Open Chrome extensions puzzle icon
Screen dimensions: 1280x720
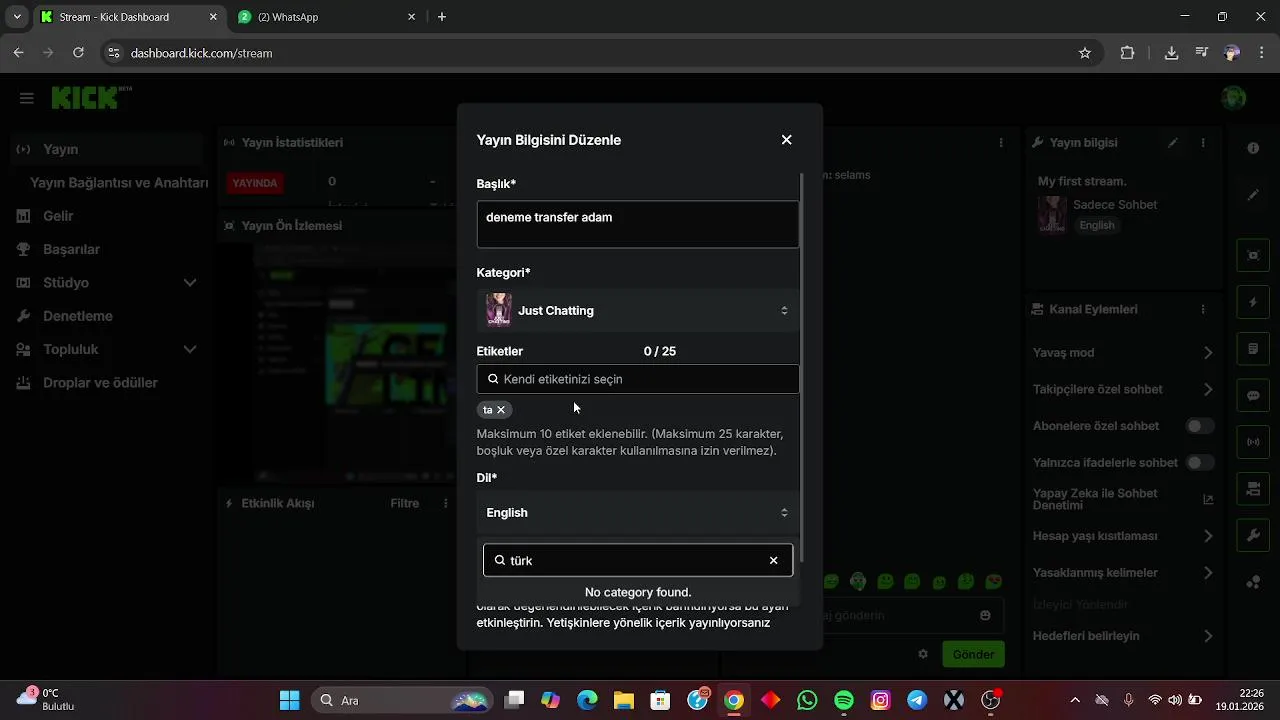click(1128, 53)
